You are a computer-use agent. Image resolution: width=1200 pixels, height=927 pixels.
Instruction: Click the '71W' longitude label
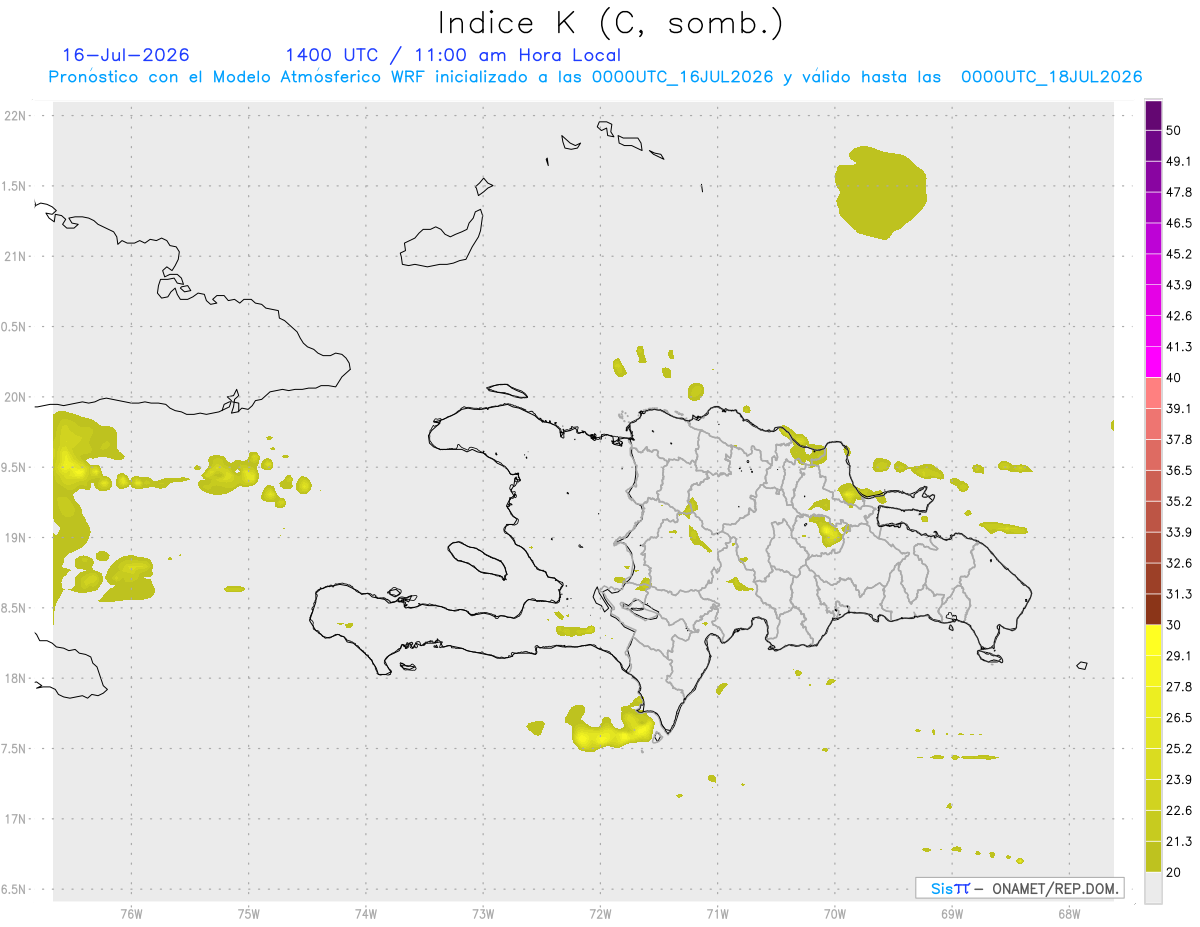pyautogui.click(x=717, y=914)
